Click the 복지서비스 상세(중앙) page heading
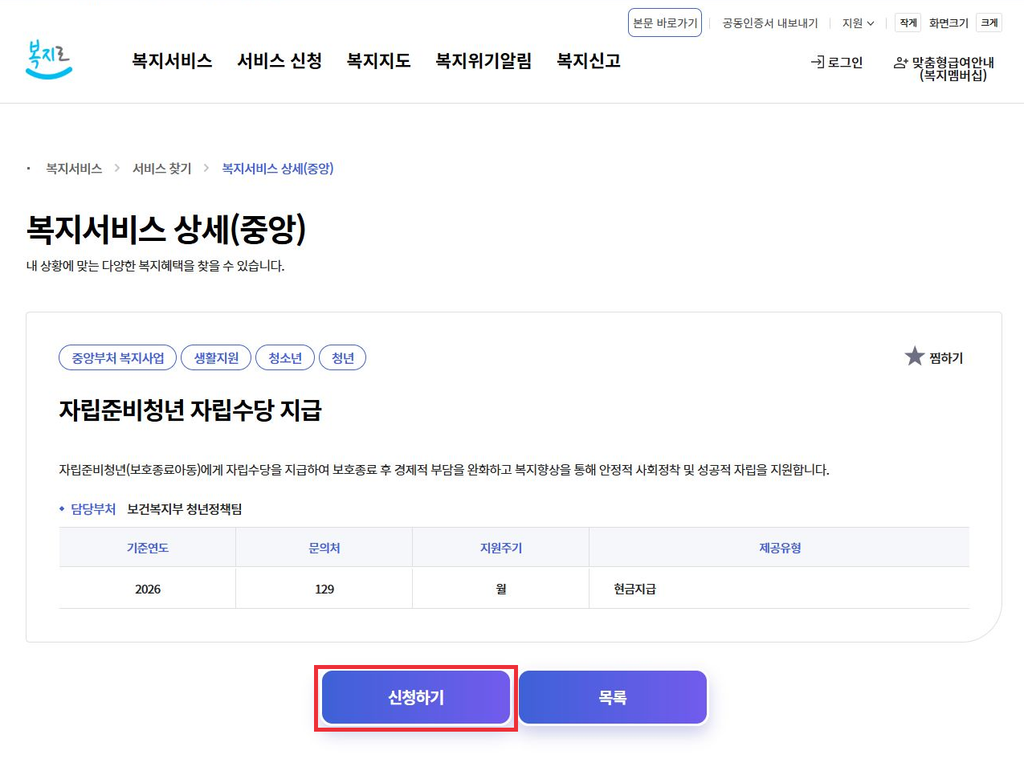The height and width of the screenshot is (759, 1024). (166, 229)
